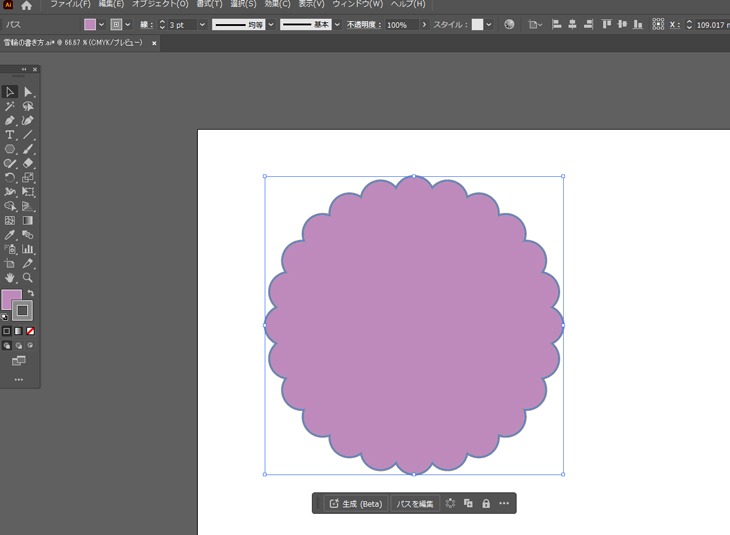Select the Type tool
730x535 pixels.
click(x=10, y=134)
